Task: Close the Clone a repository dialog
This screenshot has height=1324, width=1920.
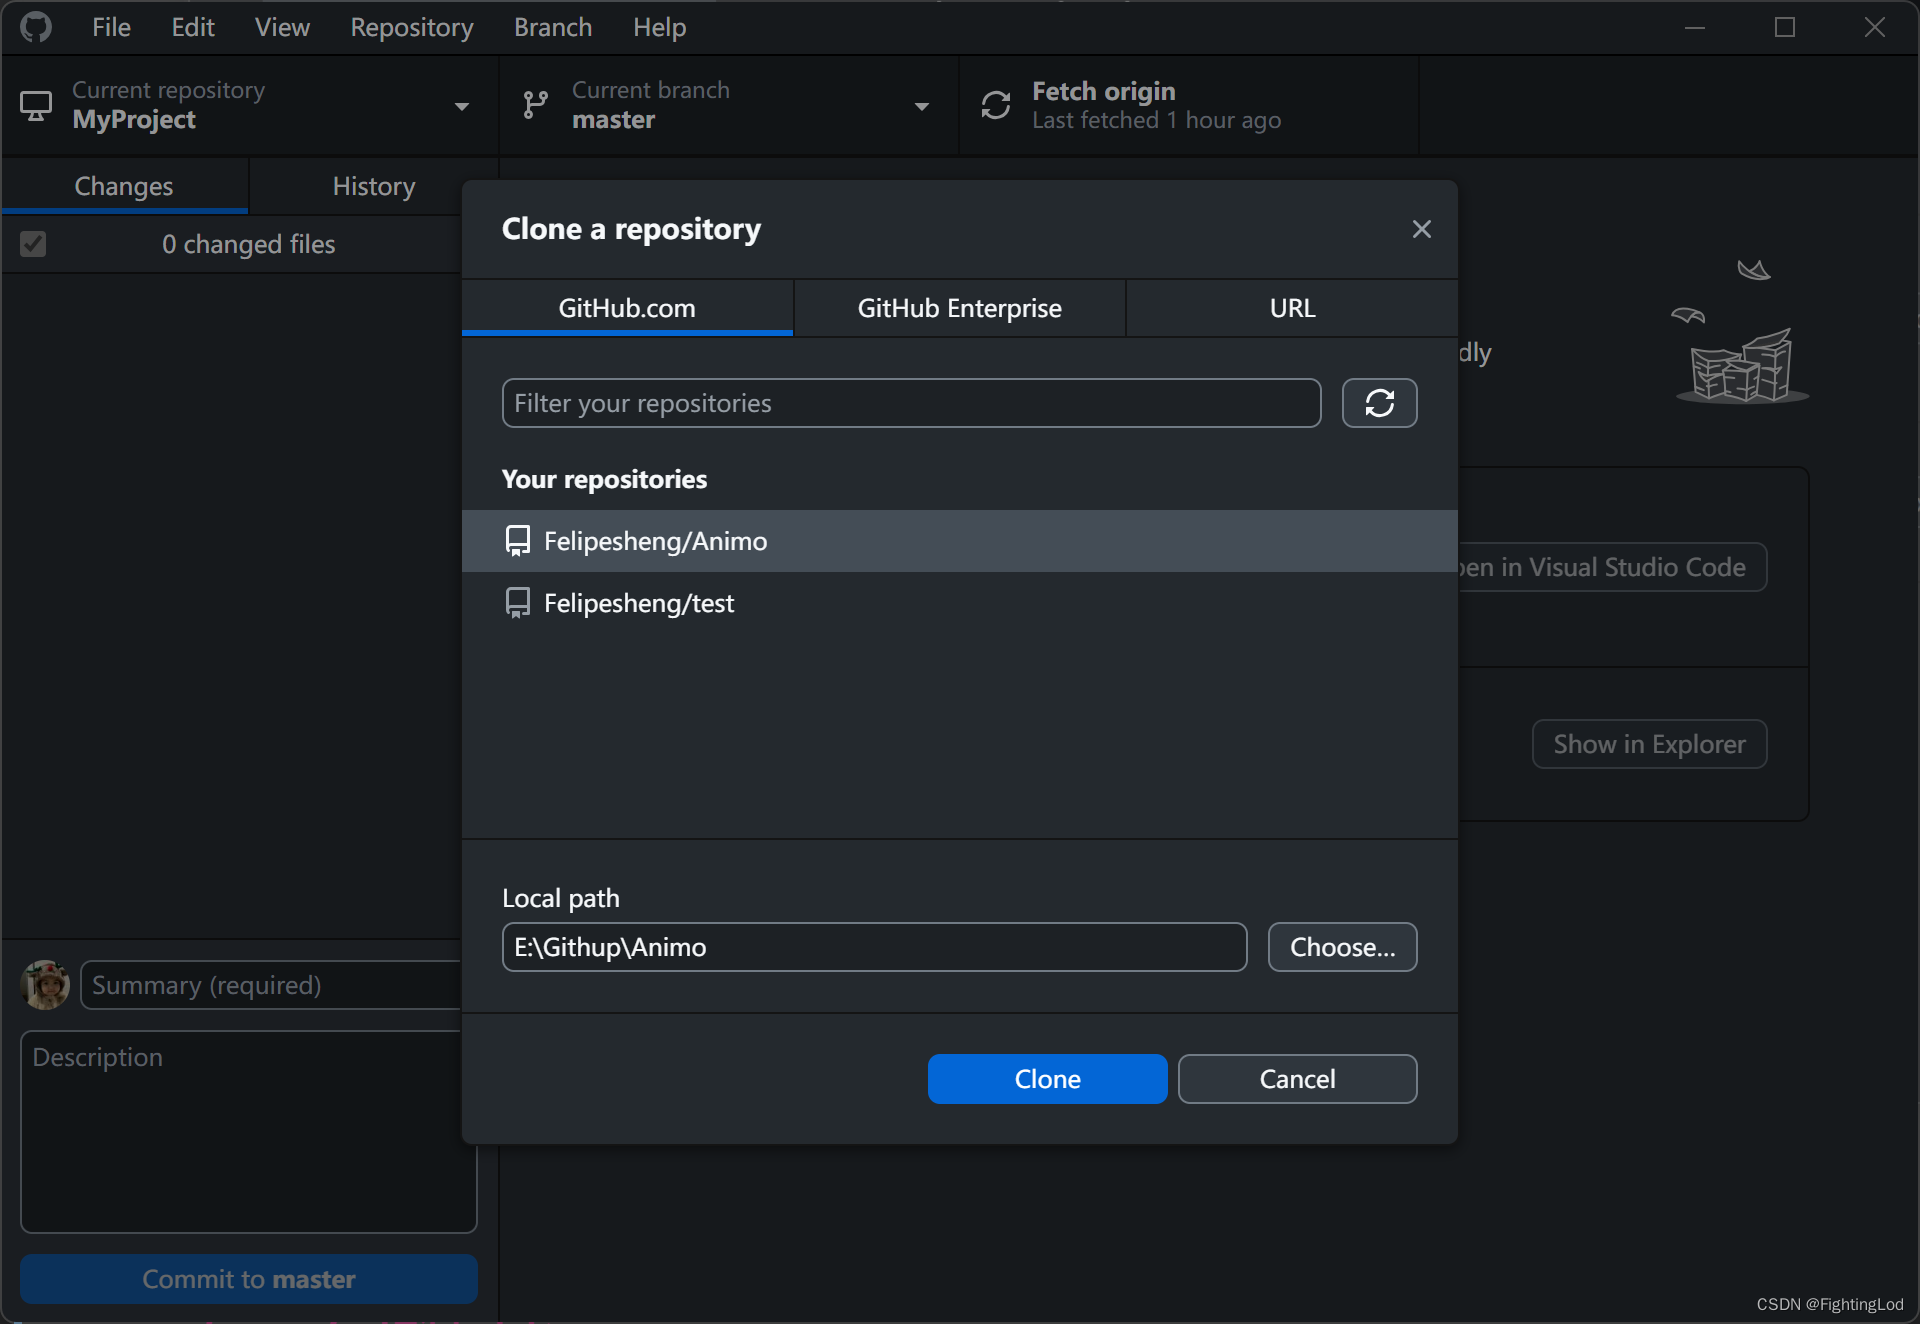Action: 1421,229
